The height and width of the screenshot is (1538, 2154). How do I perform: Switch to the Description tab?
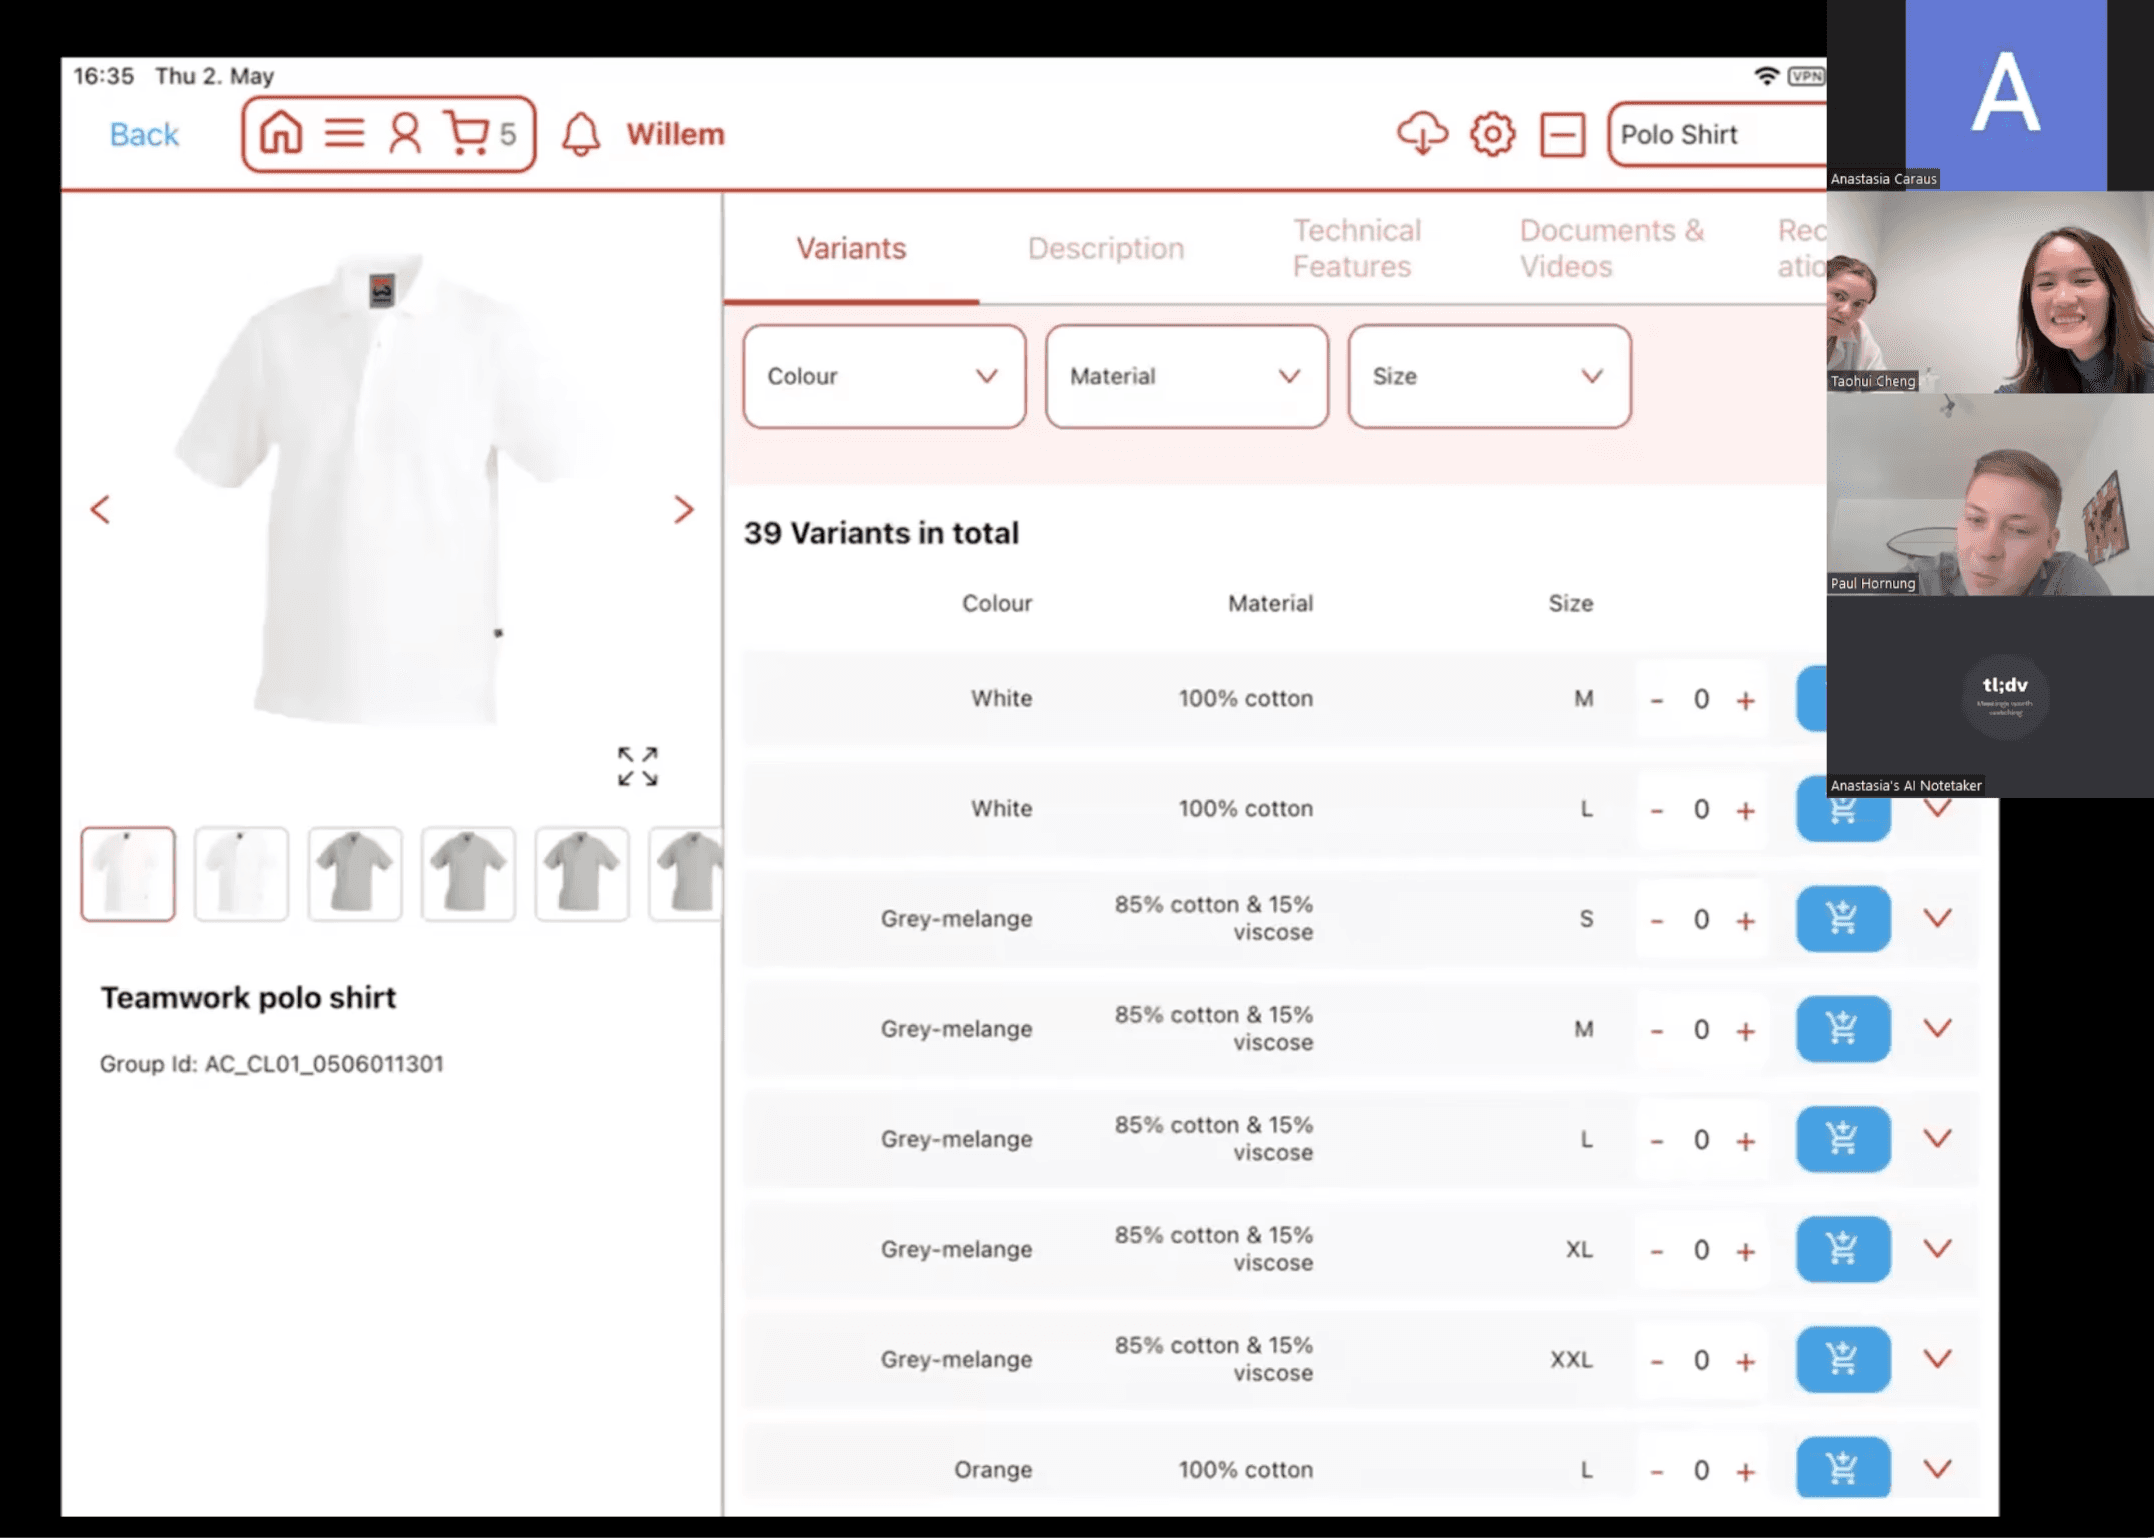pyautogui.click(x=1105, y=248)
